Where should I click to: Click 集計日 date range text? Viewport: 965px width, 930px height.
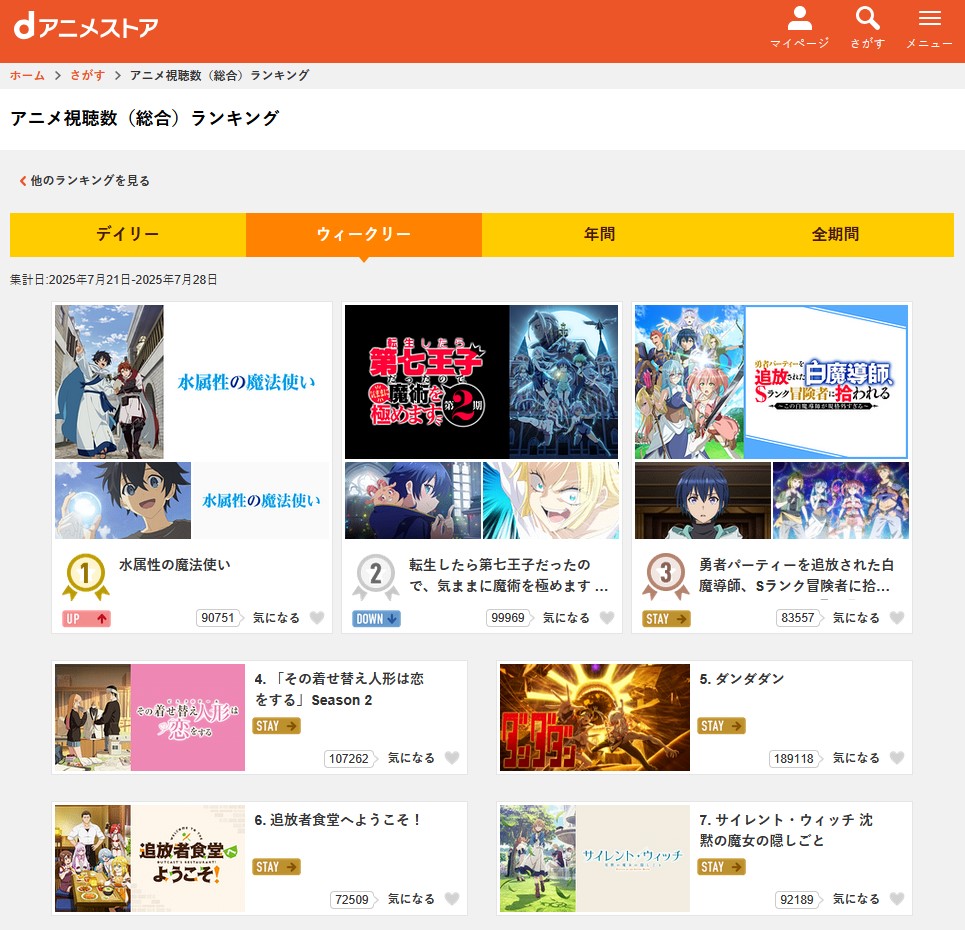[113, 279]
